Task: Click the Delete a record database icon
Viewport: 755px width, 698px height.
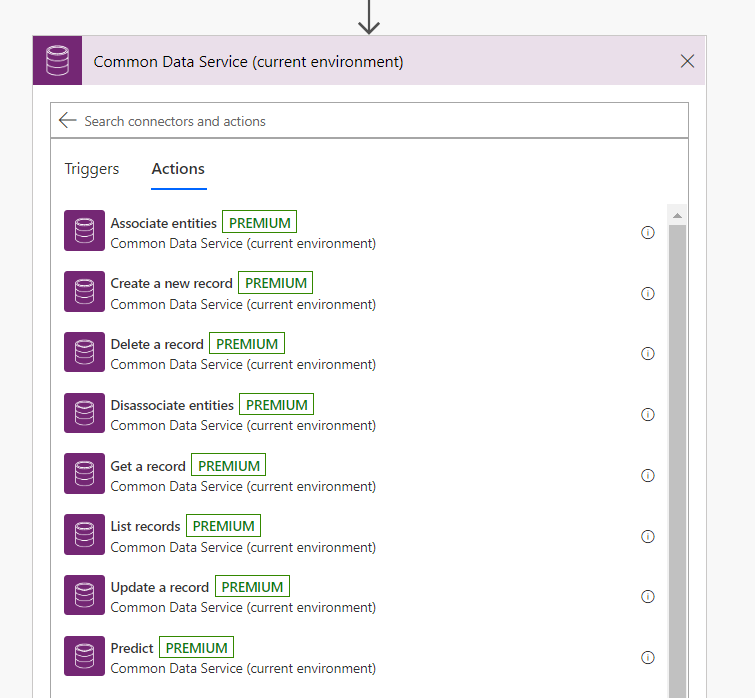Action: (x=84, y=352)
